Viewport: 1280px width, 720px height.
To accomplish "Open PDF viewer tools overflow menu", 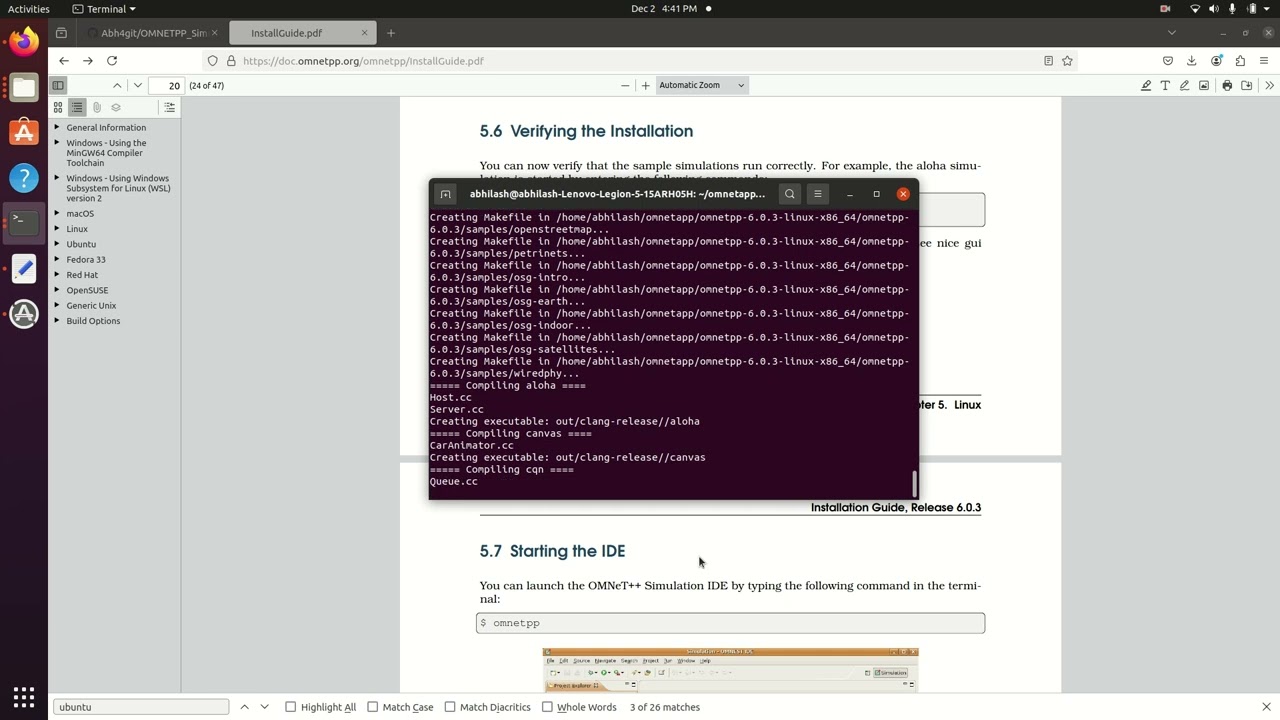I will click(1269, 85).
